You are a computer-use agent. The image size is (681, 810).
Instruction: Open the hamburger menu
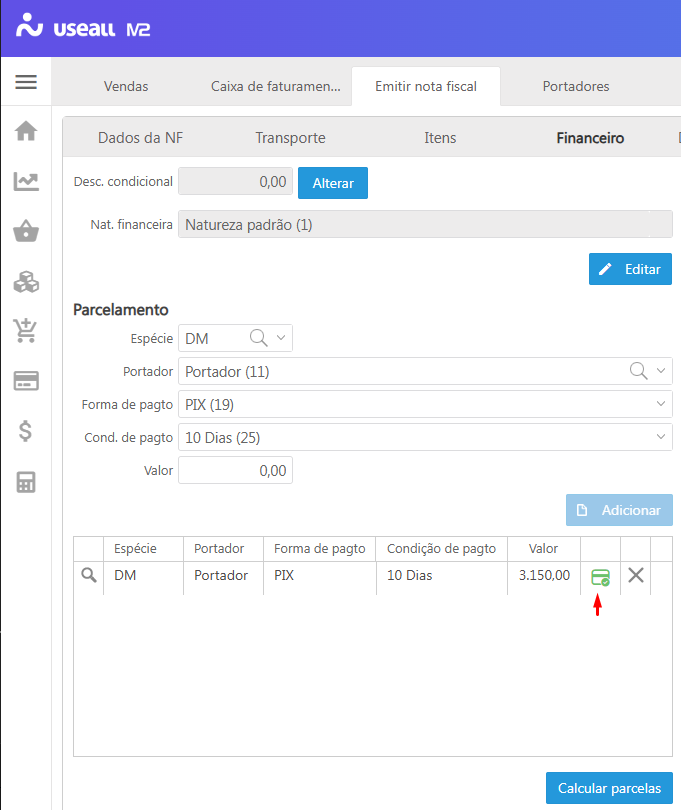tap(26, 82)
